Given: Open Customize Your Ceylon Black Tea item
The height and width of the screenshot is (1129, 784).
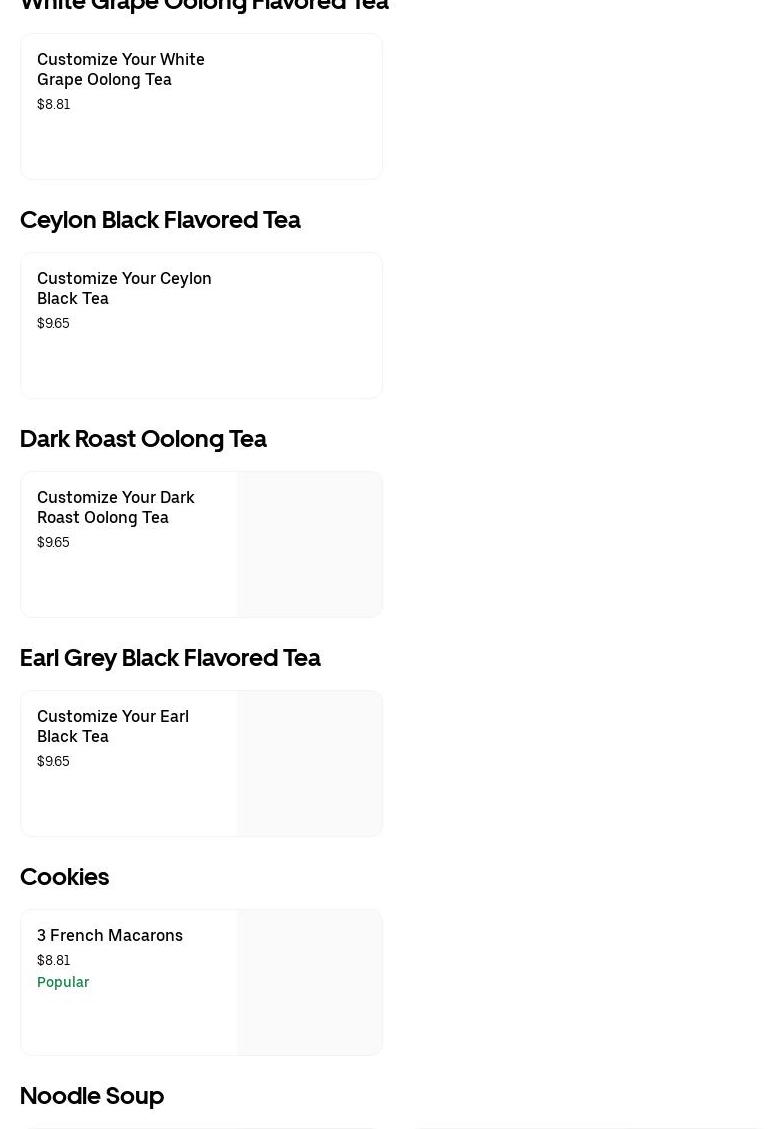Looking at the screenshot, I should (x=124, y=288).
